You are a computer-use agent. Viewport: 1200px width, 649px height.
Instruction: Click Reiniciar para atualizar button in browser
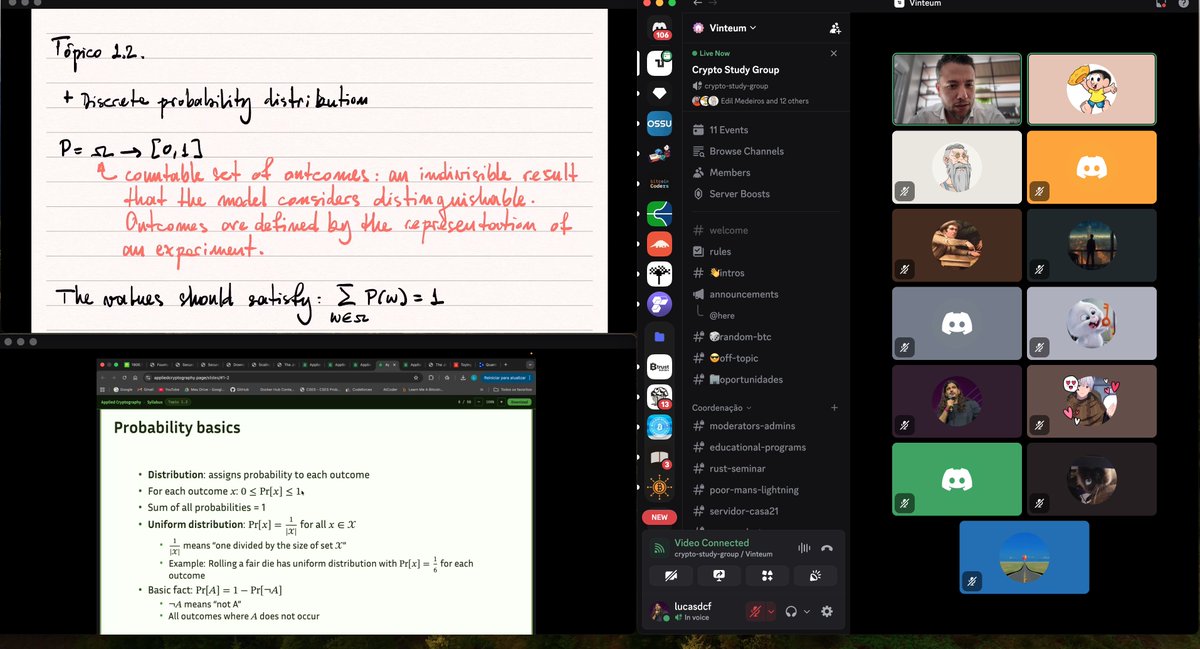[x=505, y=378]
